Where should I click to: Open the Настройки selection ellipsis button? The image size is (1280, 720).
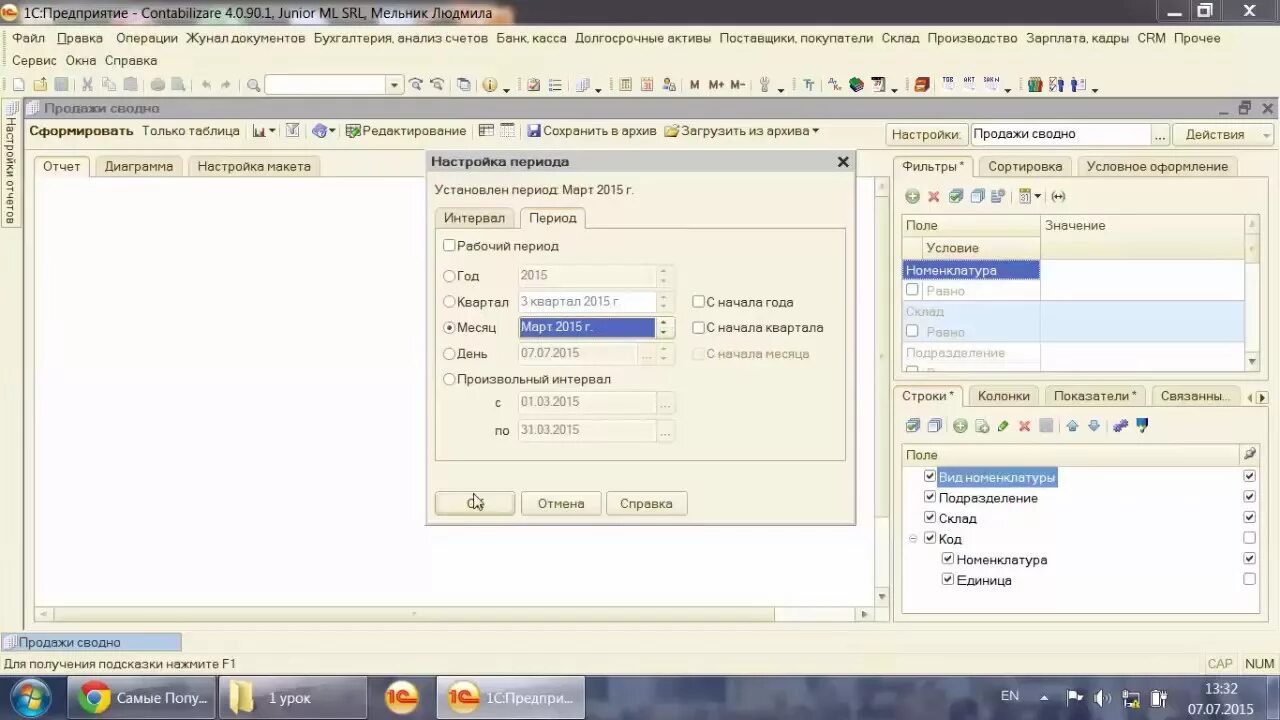tap(1159, 134)
